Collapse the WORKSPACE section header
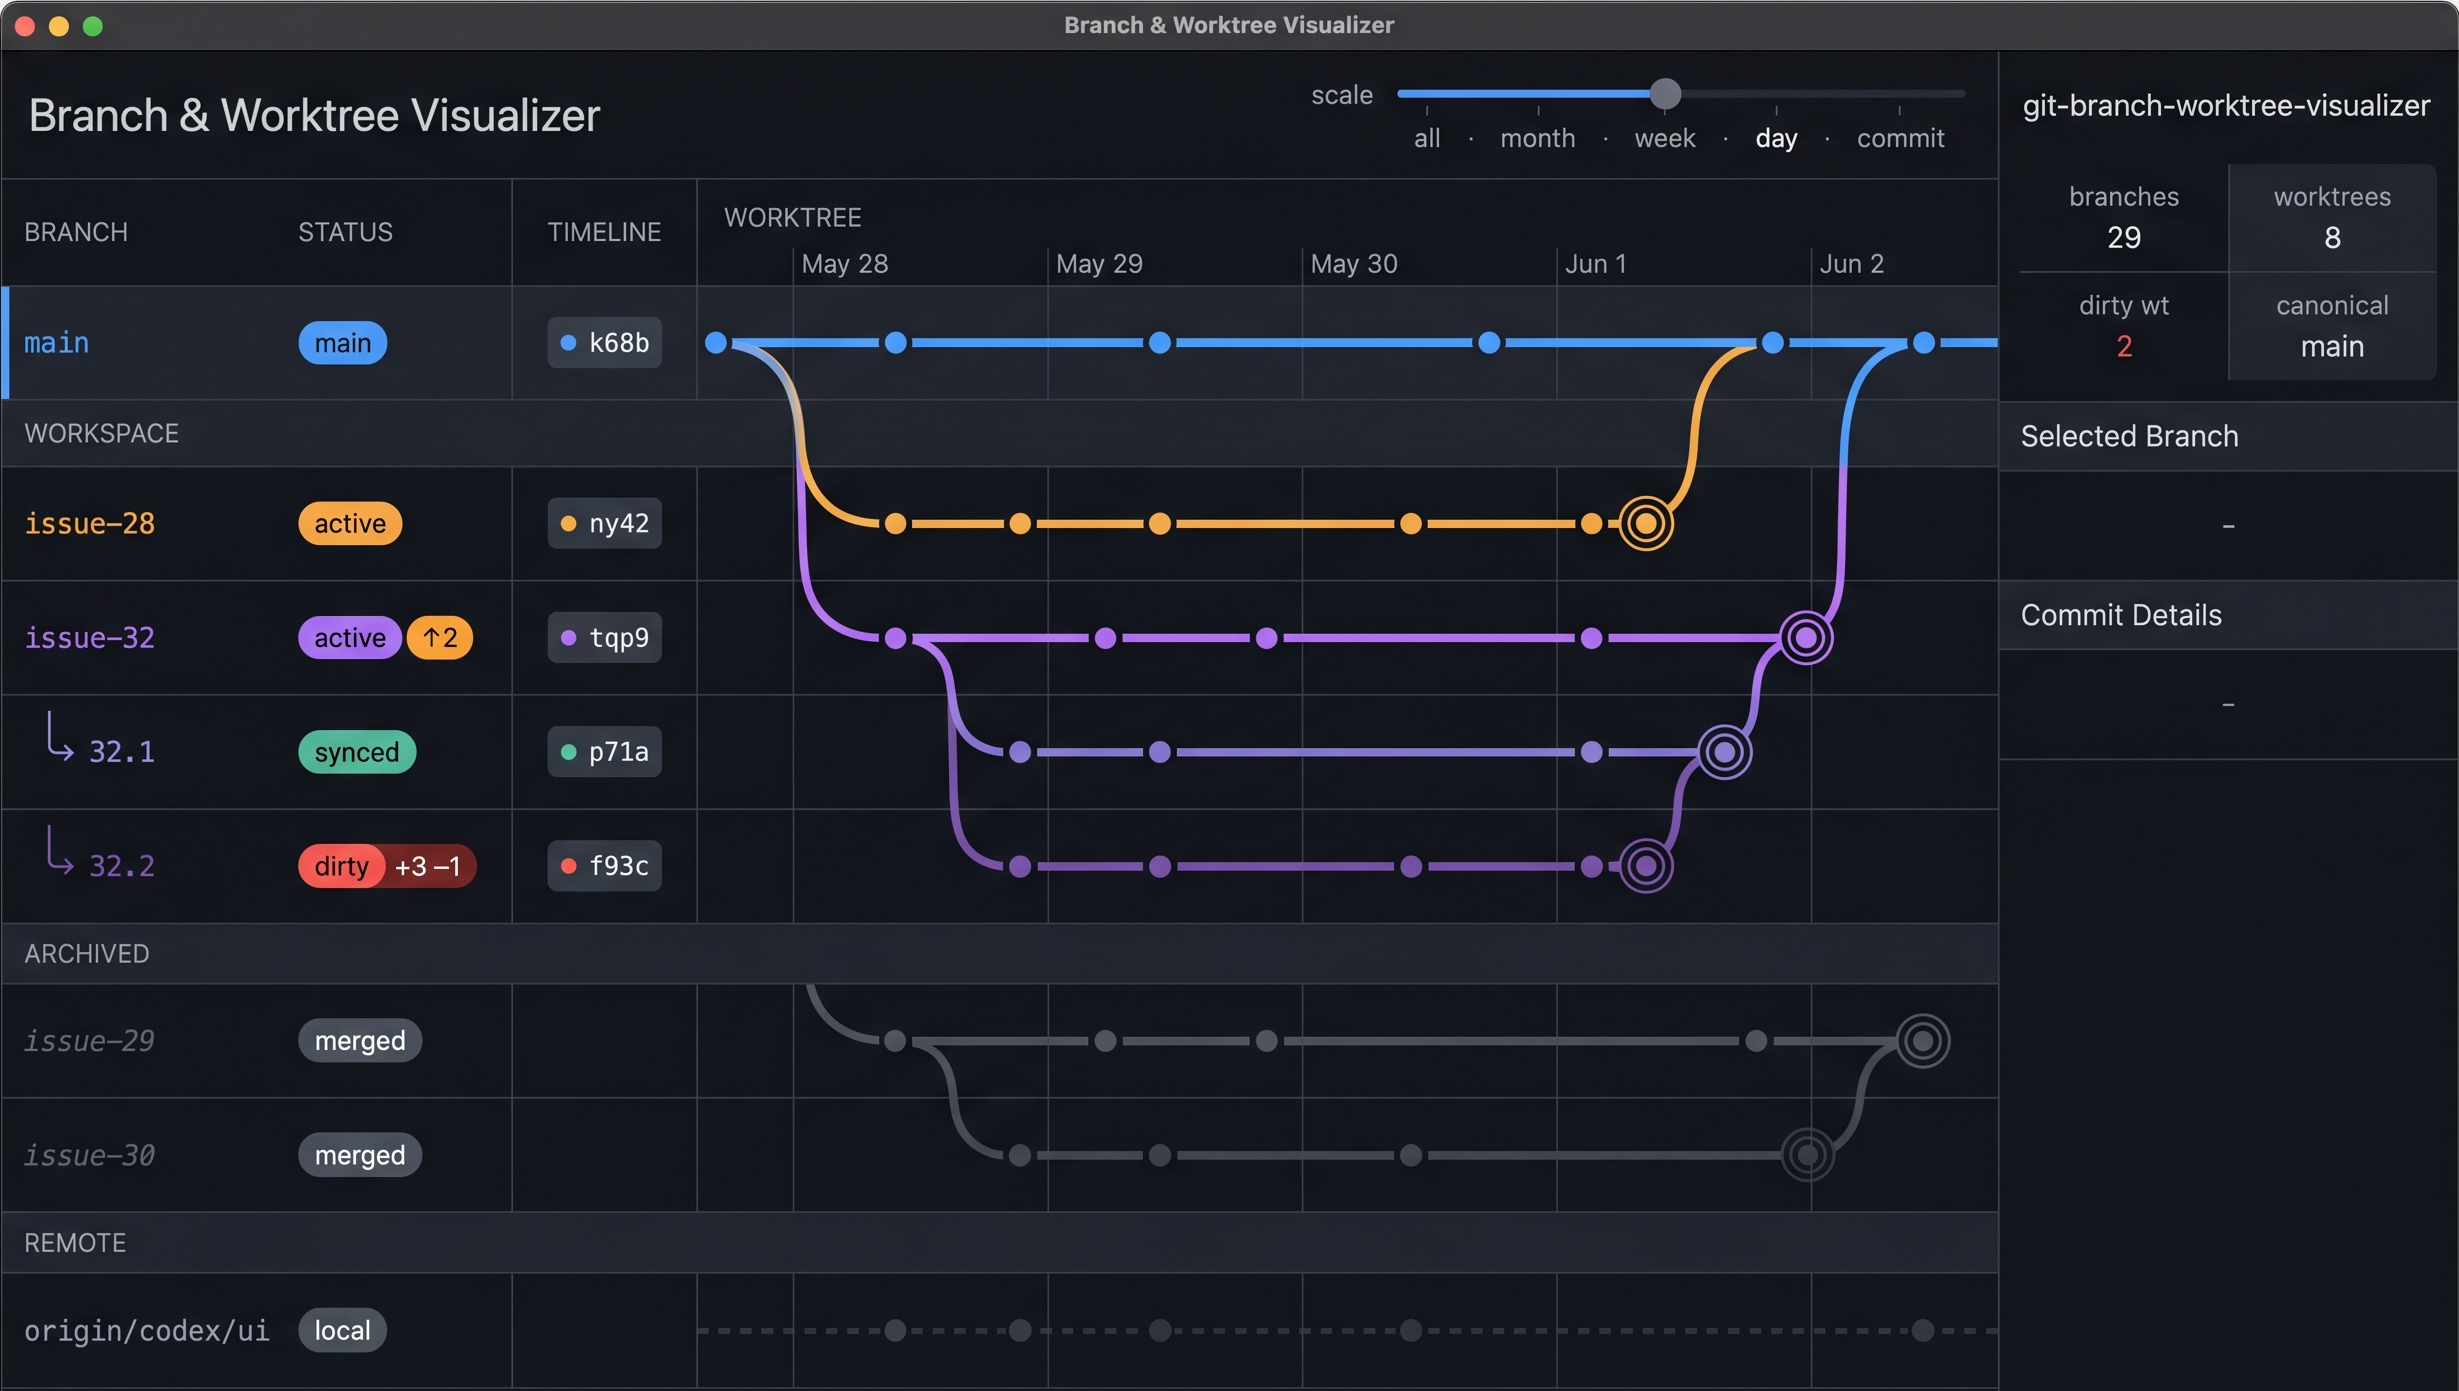Screen dimensions: 2459x1391 tap(1000, 434)
